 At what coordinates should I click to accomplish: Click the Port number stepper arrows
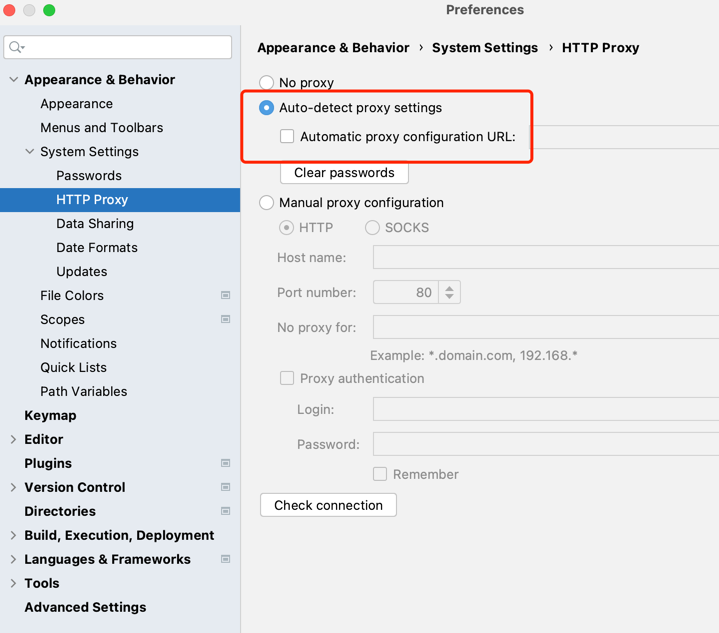pos(449,292)
